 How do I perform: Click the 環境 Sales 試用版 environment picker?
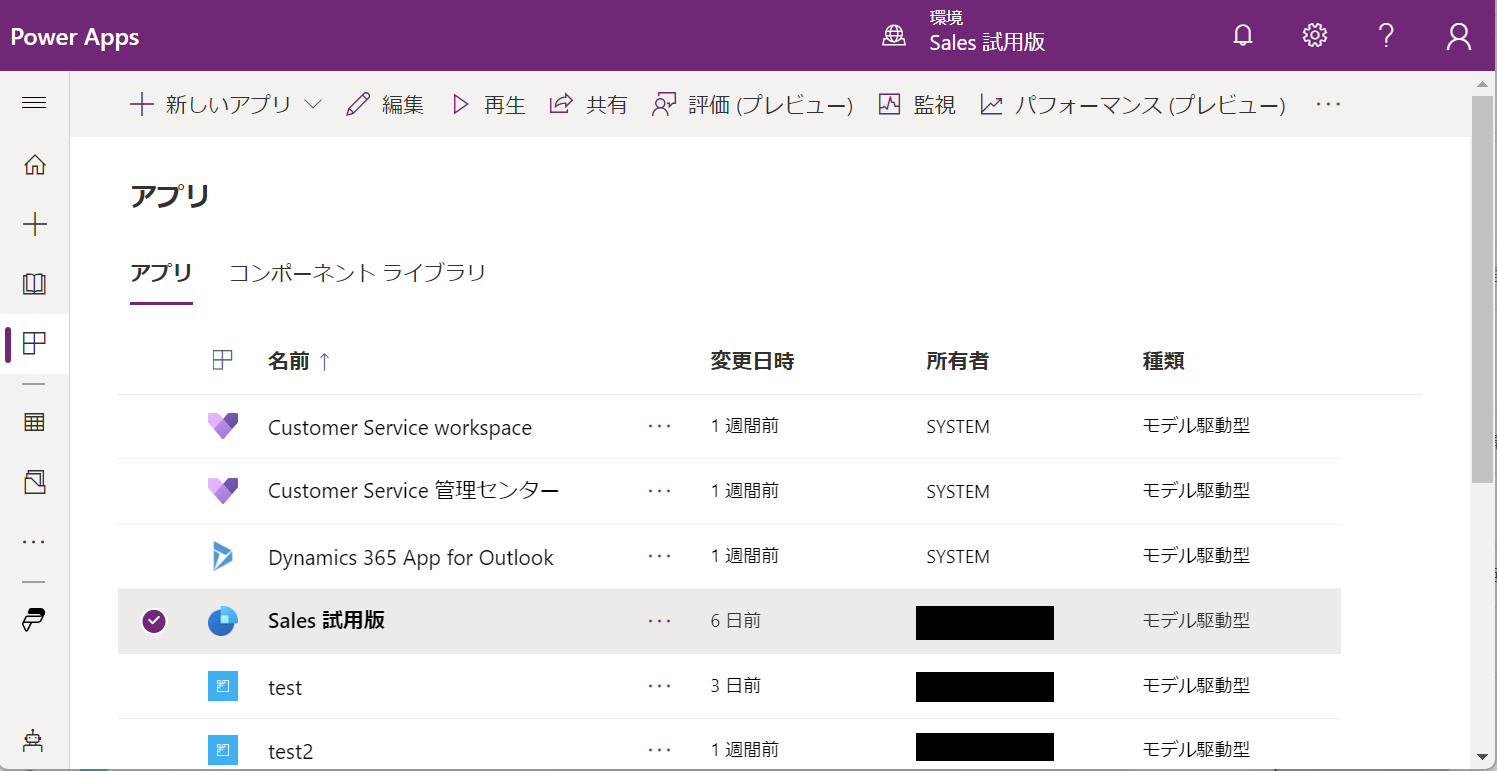pyautogui.click(x=963, y=32)
